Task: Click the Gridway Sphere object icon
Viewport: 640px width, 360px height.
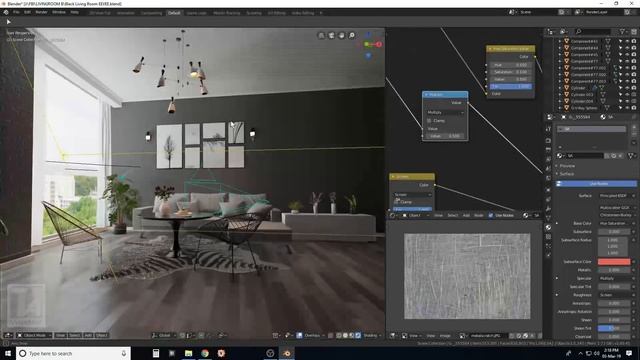Action: pyautogui.click(x=567, y=108)
